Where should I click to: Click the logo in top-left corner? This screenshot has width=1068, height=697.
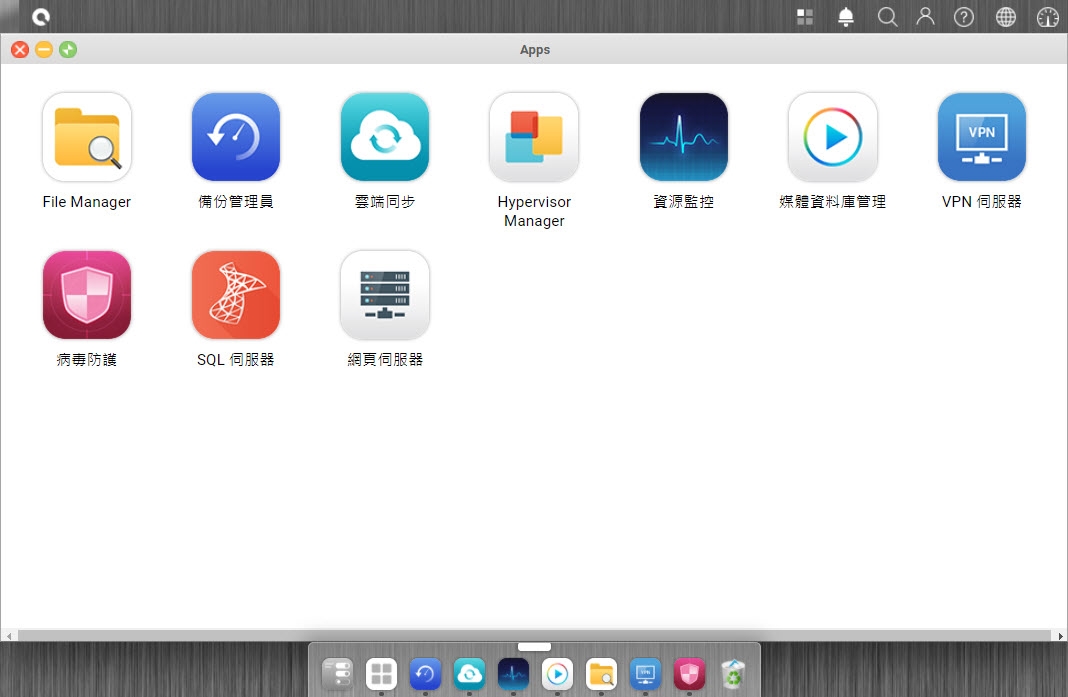[41, 17]
